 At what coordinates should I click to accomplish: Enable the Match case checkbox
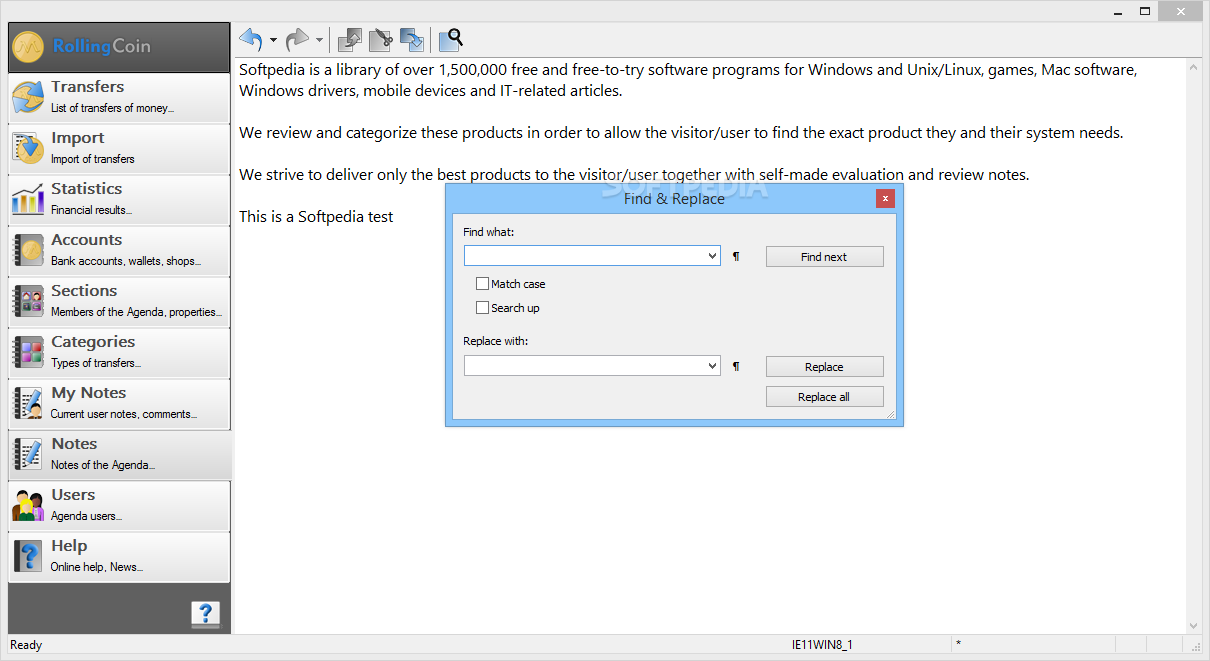483,284
